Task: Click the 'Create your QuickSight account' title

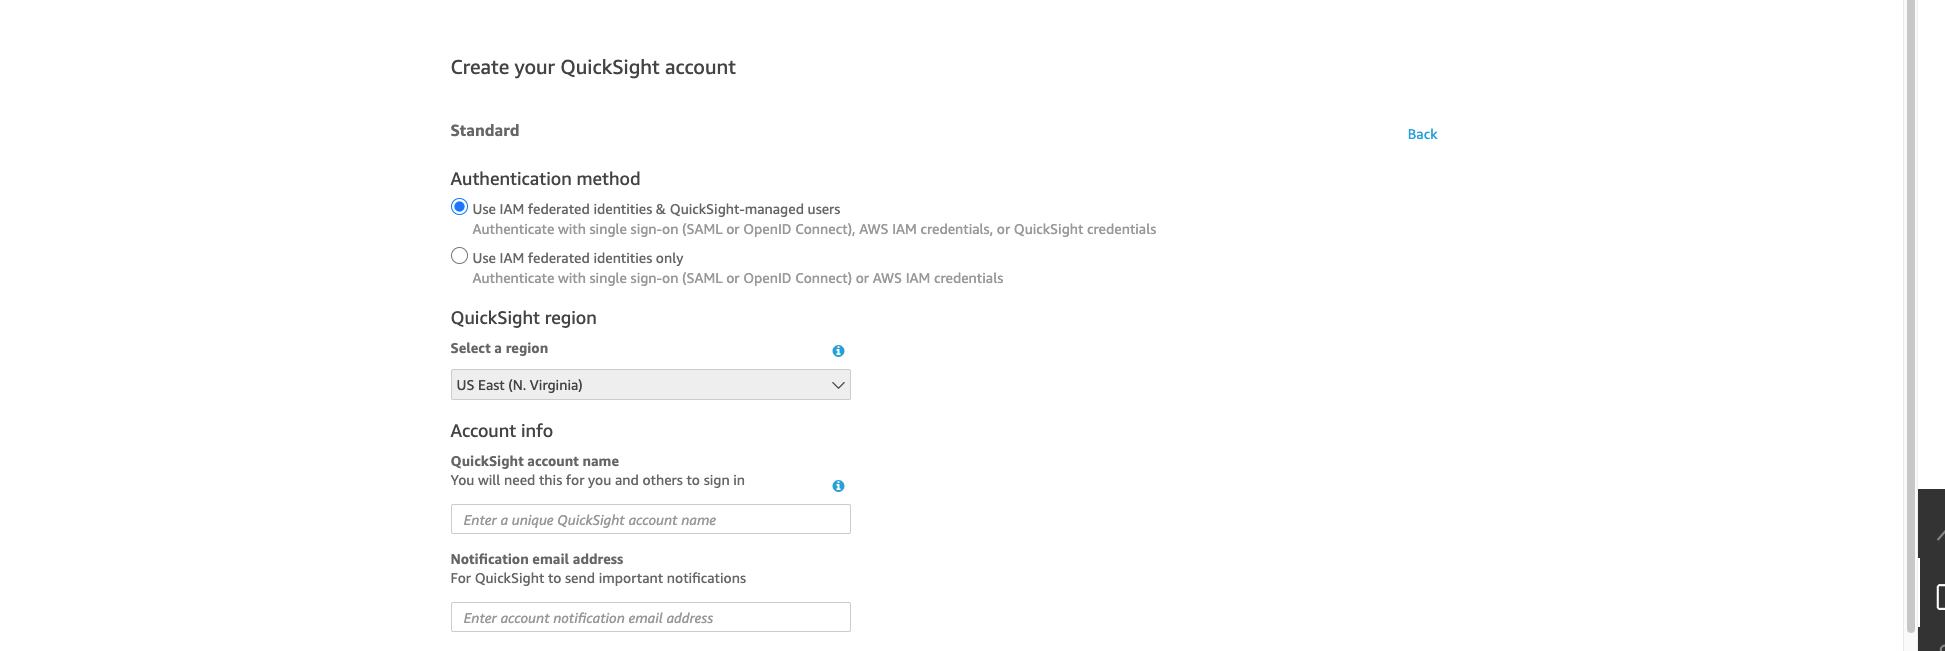Action: coord(593,68)
